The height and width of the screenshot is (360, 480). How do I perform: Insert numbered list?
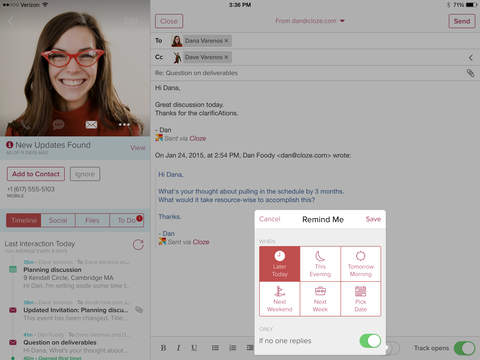coord(233,348)
